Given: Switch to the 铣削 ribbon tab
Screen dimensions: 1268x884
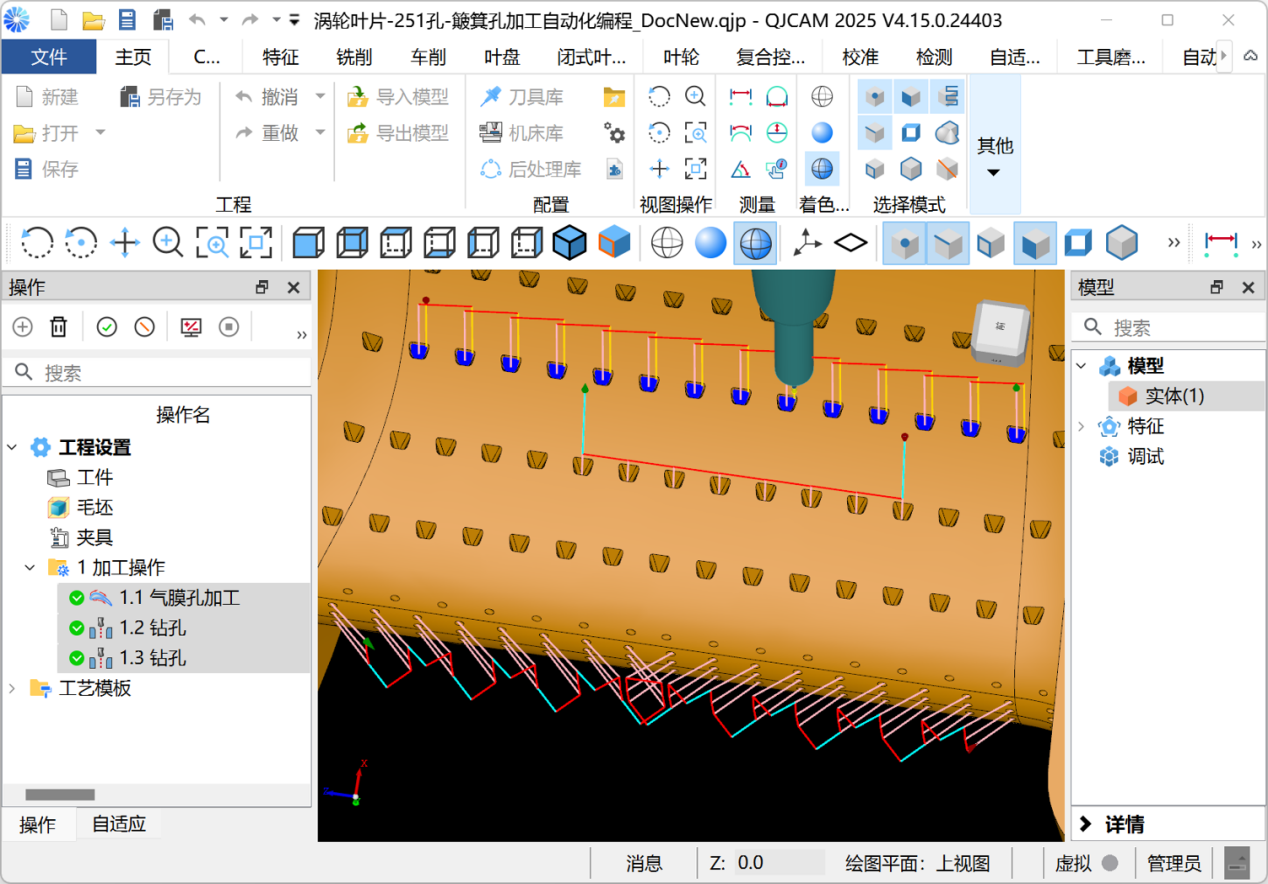Looking at the screenshot, I should click(x=354, y=57).
